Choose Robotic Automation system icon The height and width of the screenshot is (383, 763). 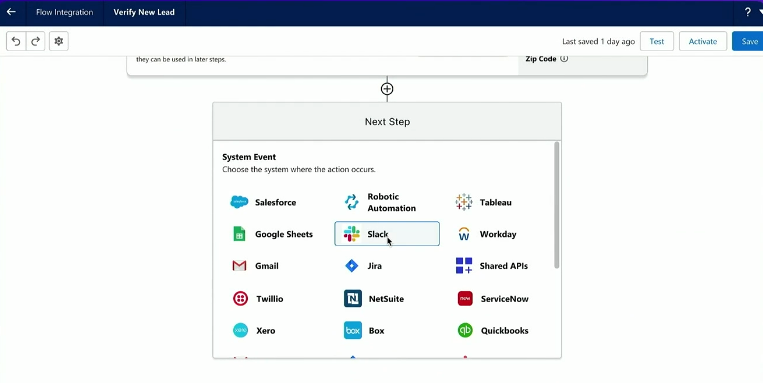click(x=351, y=202)
